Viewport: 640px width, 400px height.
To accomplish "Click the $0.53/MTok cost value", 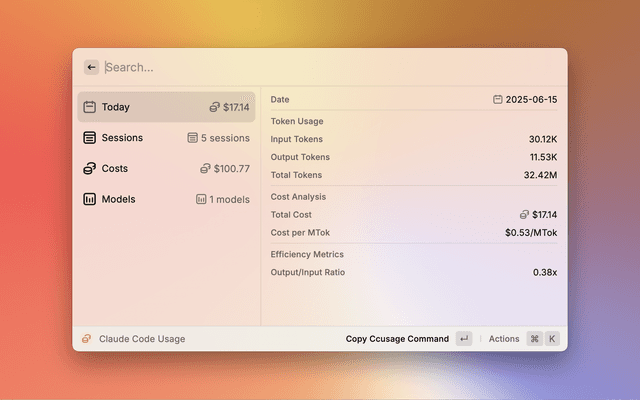I will point(531,233).
